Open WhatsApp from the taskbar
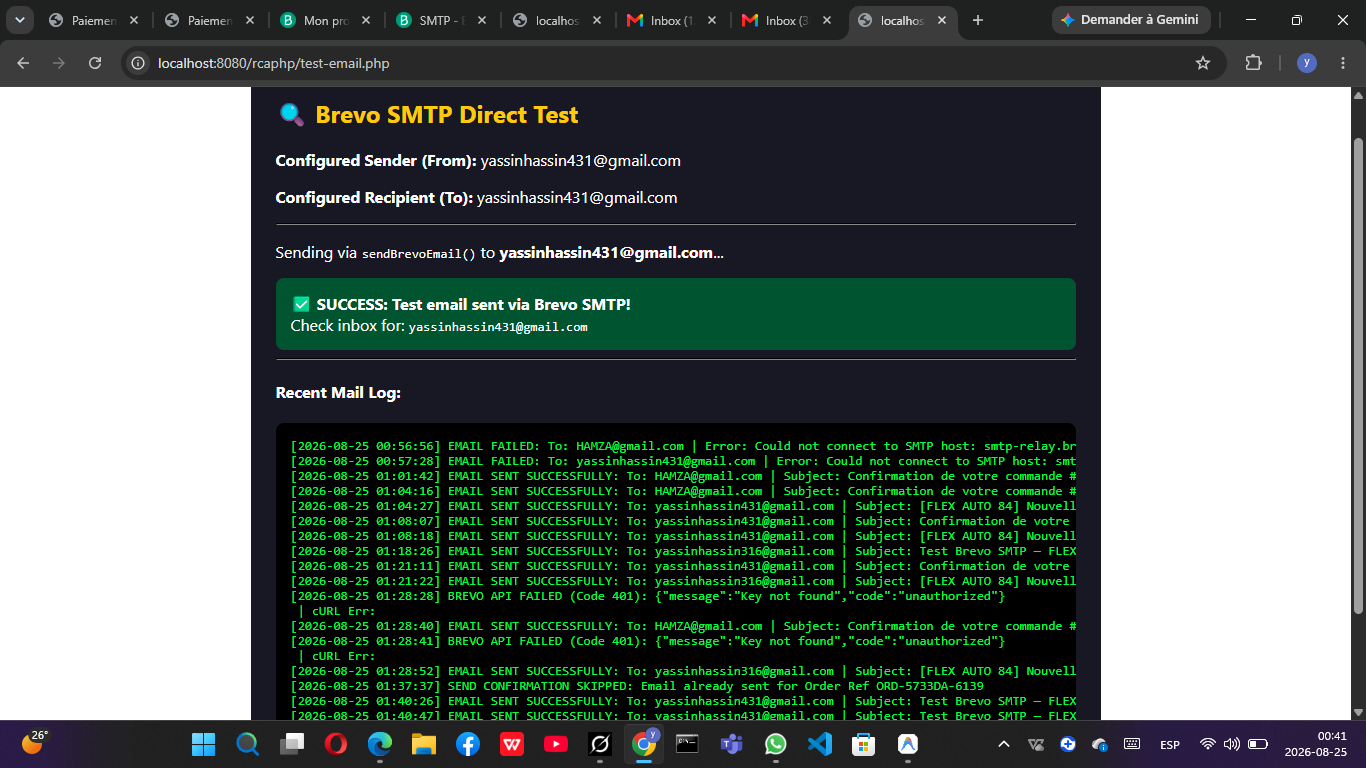 tap(776, 744)
